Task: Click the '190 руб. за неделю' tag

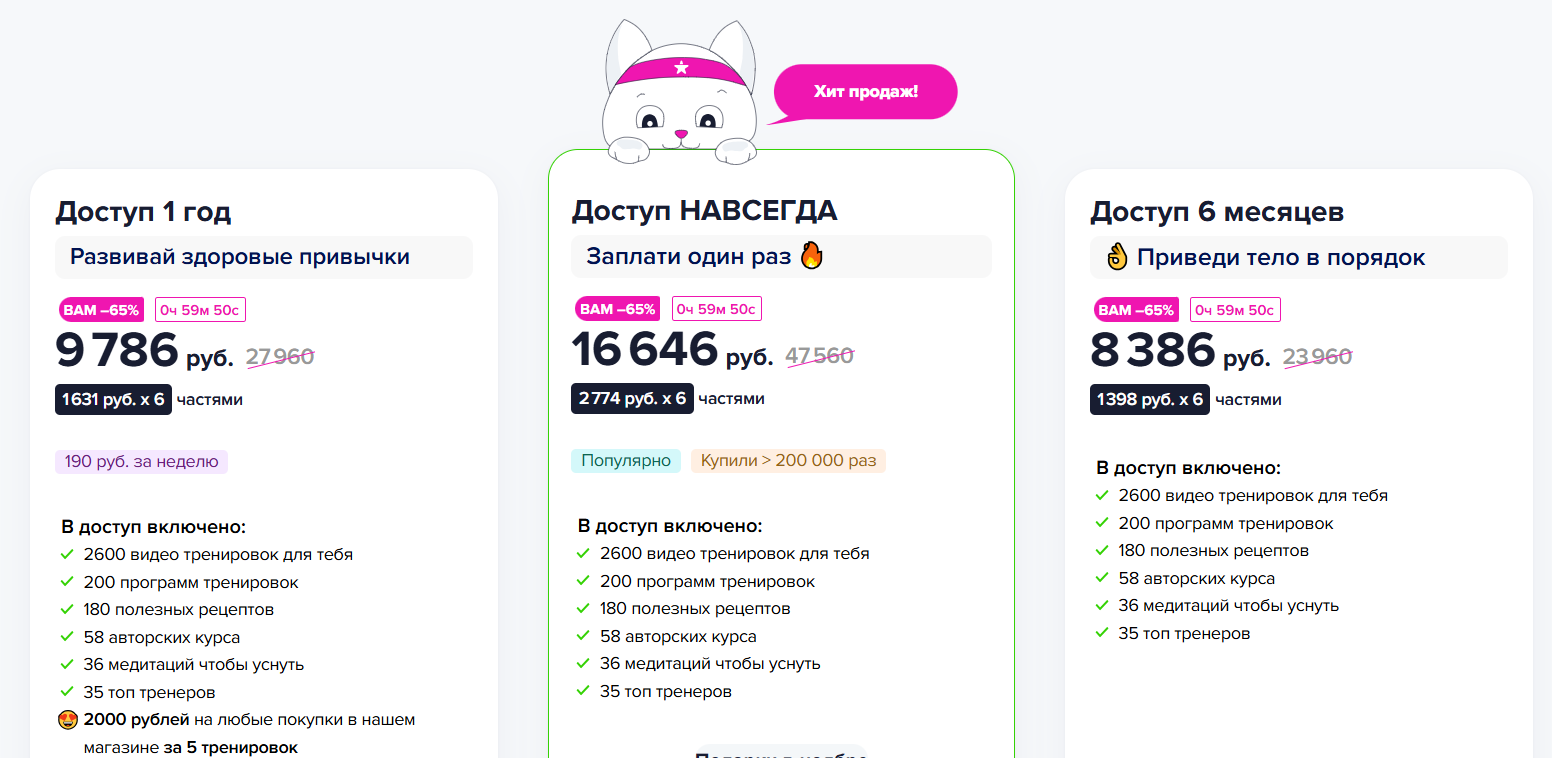Action: tap(141, 462)
